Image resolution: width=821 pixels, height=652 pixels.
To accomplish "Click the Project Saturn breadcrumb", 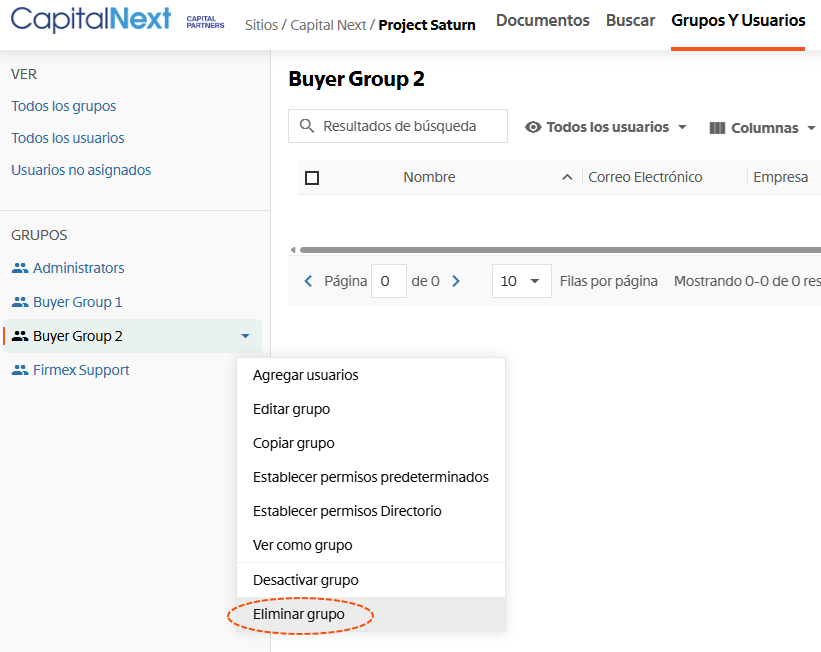I will tap(427, 25).
